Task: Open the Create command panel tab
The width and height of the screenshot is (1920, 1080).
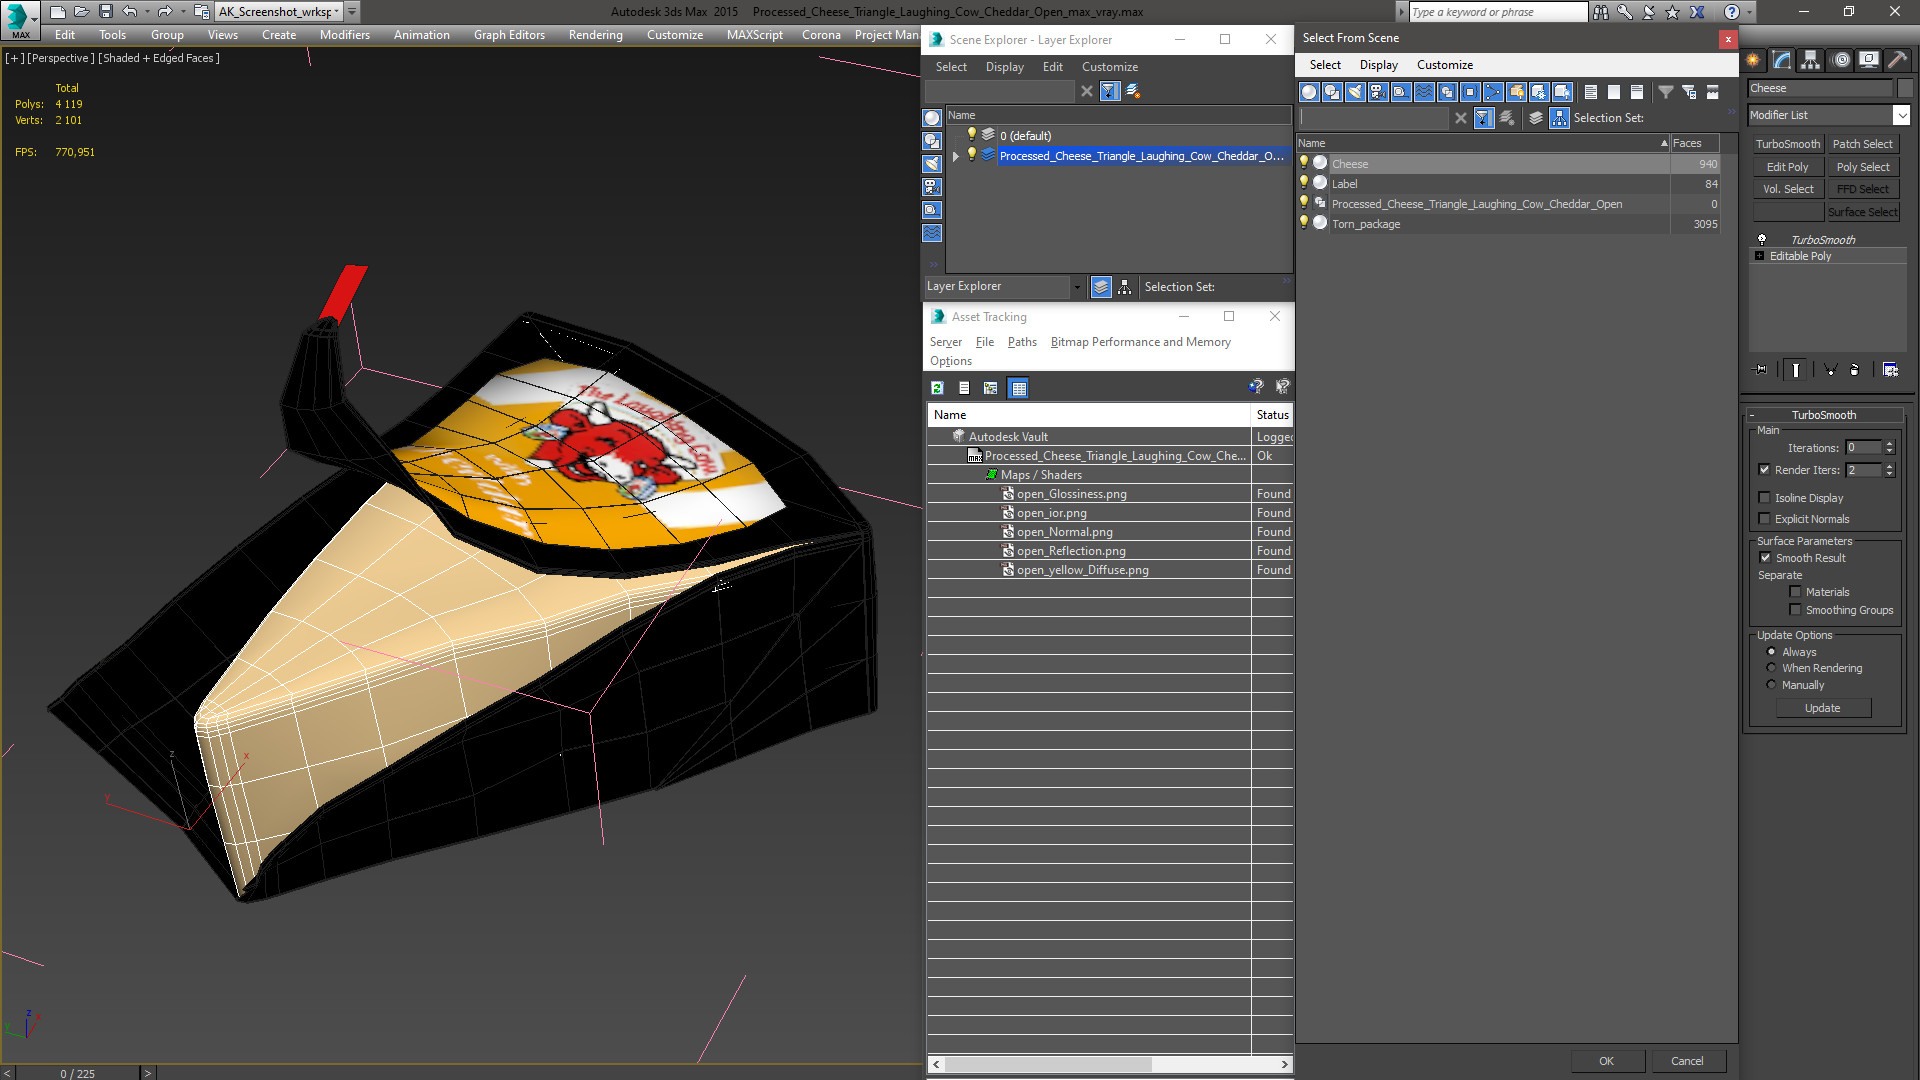Action: 1753,60
